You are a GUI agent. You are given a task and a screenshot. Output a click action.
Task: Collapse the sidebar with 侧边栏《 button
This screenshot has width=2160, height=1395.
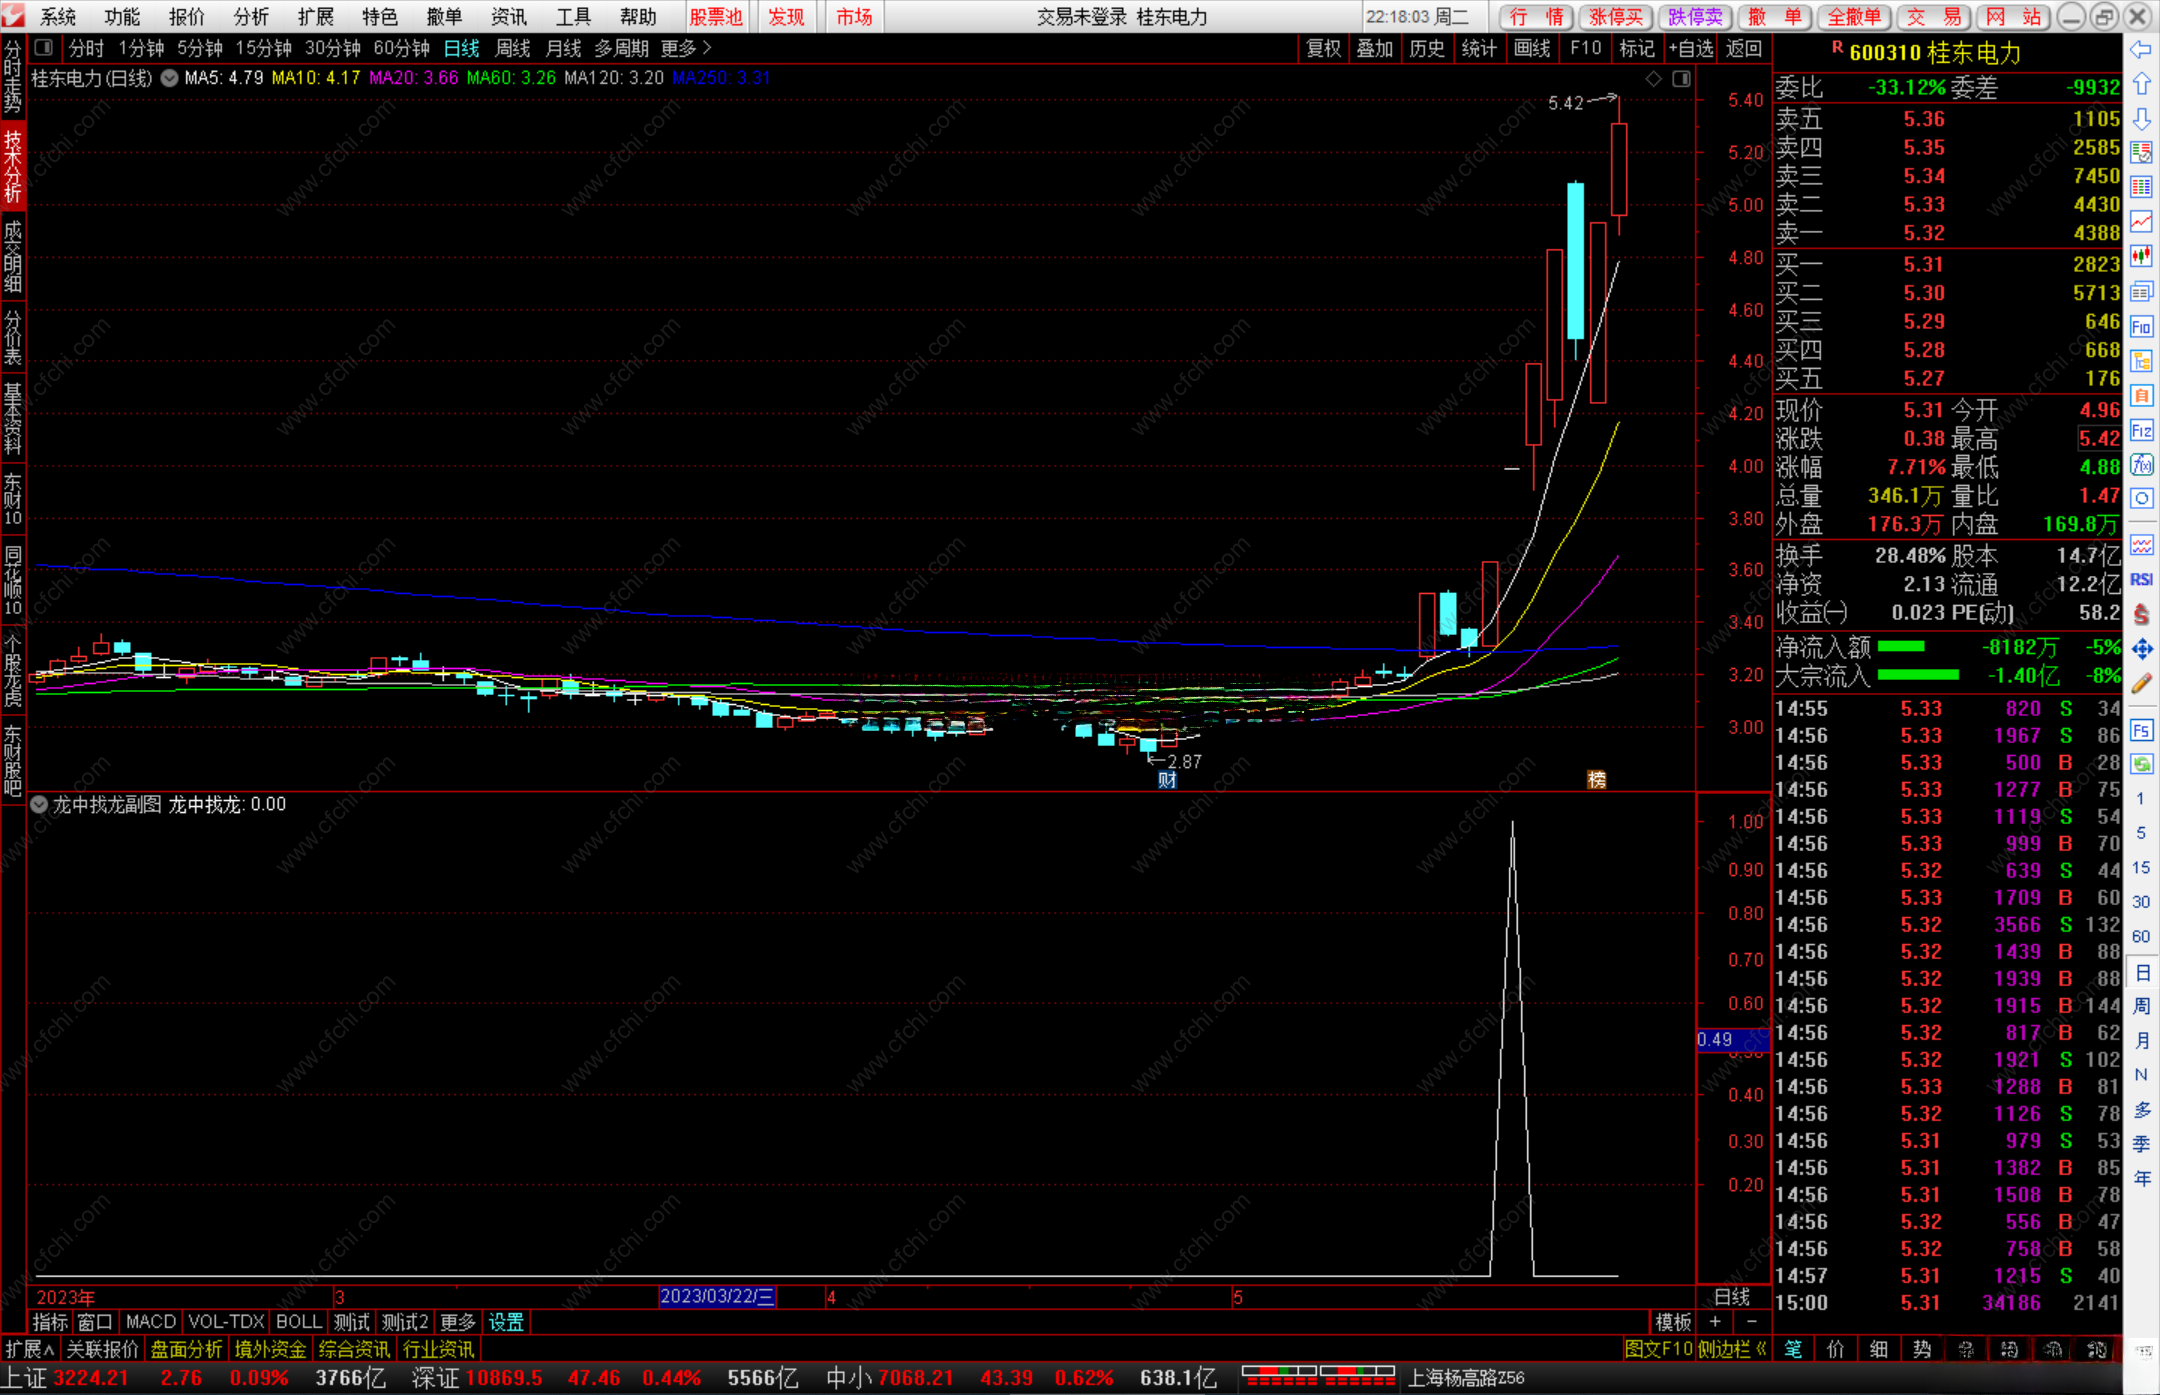pyautogui.click(x=1733, y=1349)
